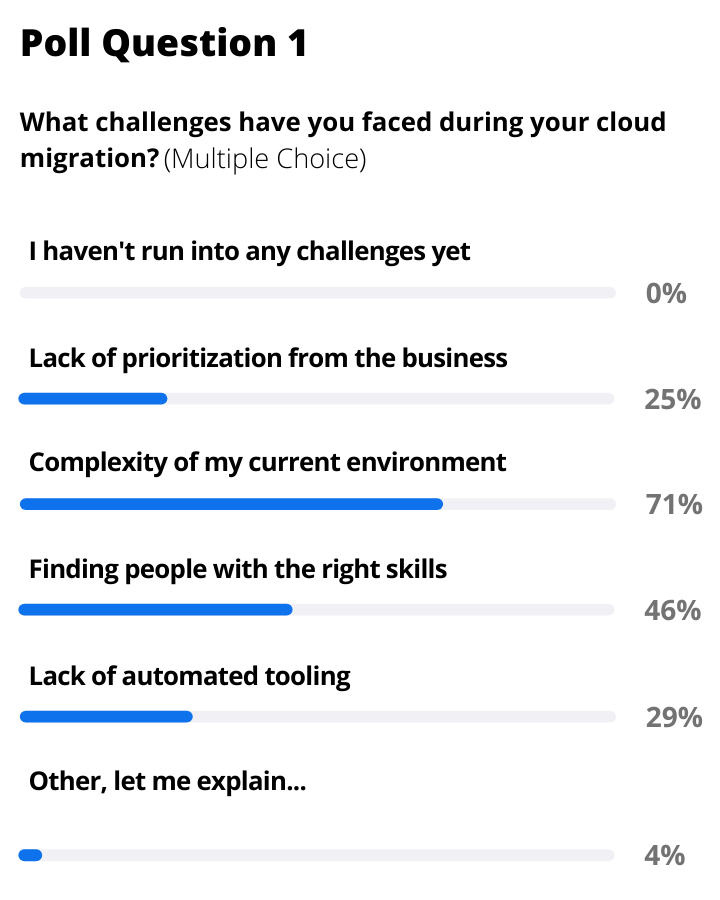
Task: Select "Lack of prioritization from the business" option
Action: 268,357
